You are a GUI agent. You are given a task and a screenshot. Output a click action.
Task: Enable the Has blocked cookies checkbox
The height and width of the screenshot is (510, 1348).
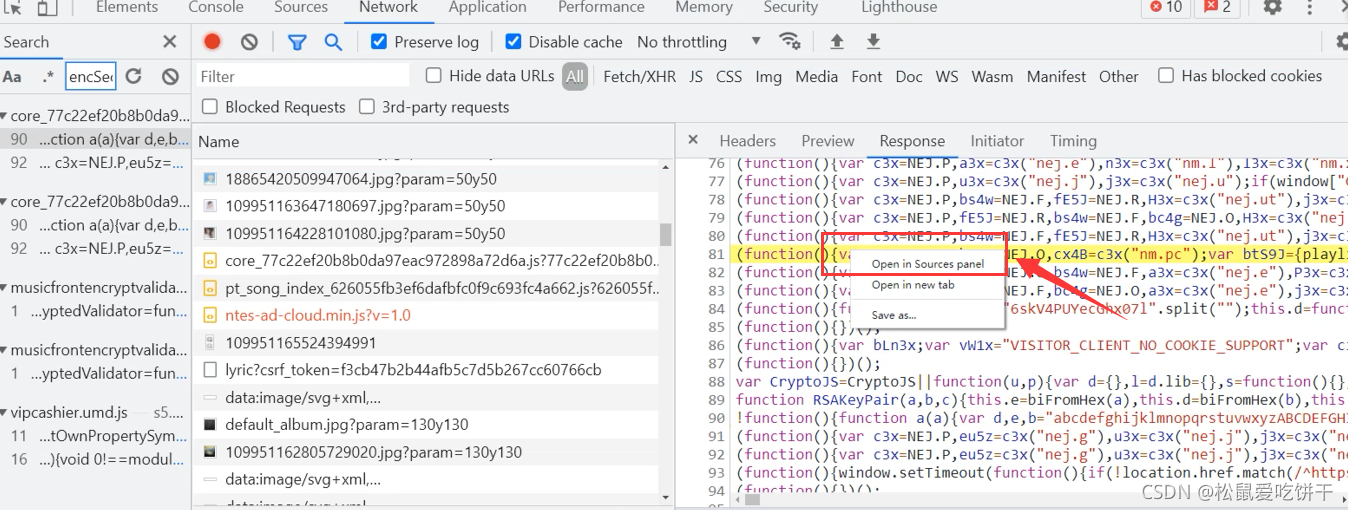pyautogui.click(x=1165, y=75)
